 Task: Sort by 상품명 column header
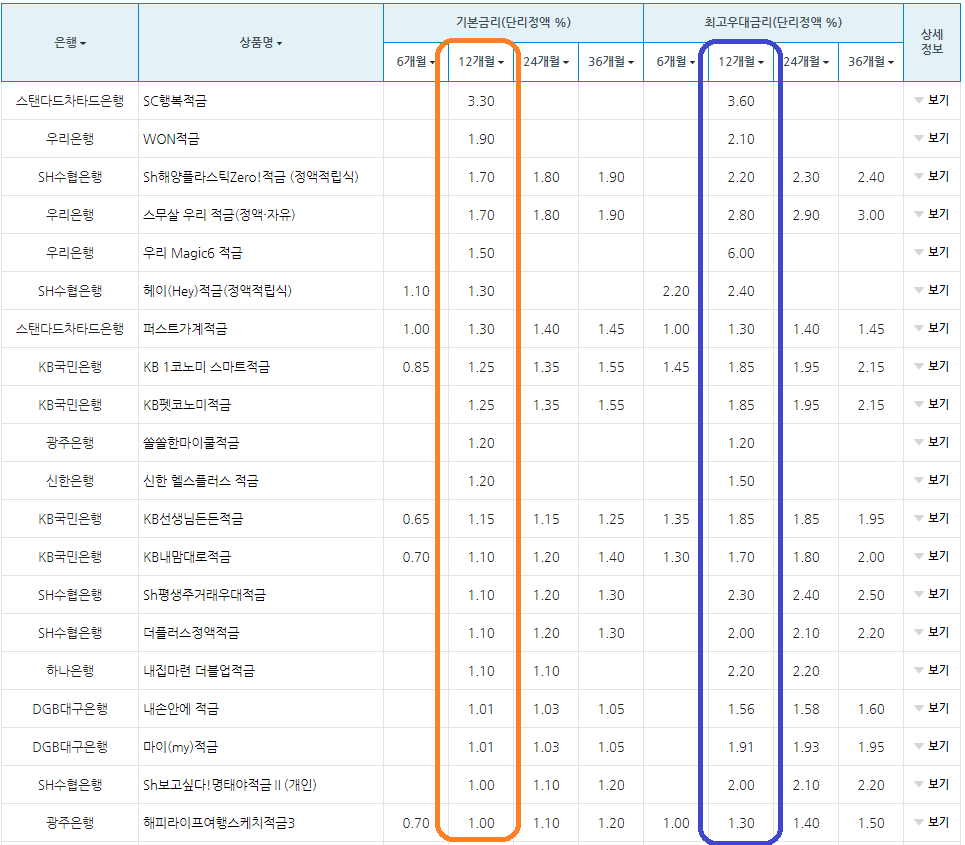(260, 42)
